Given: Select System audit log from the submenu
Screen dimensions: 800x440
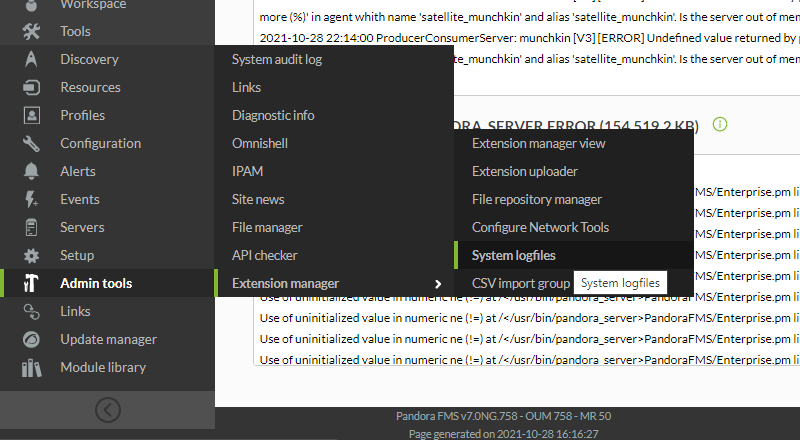Looking at the screenshot, I should pos(277,59).
